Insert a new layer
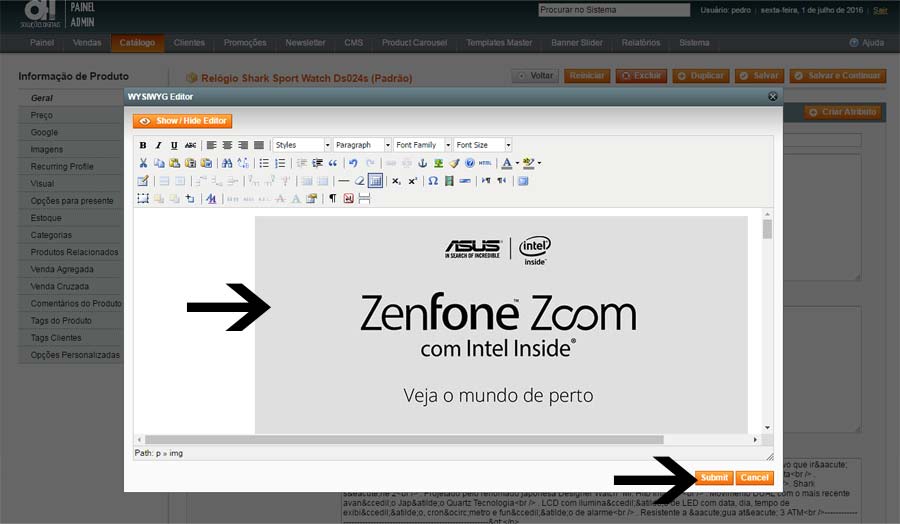The image size is (900, 524). point(143,199)
